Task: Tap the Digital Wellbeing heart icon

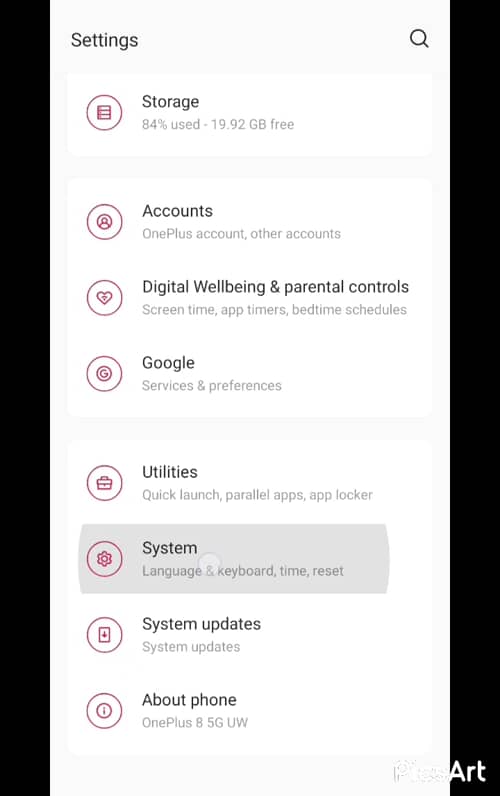Action: tap(104, 297)
